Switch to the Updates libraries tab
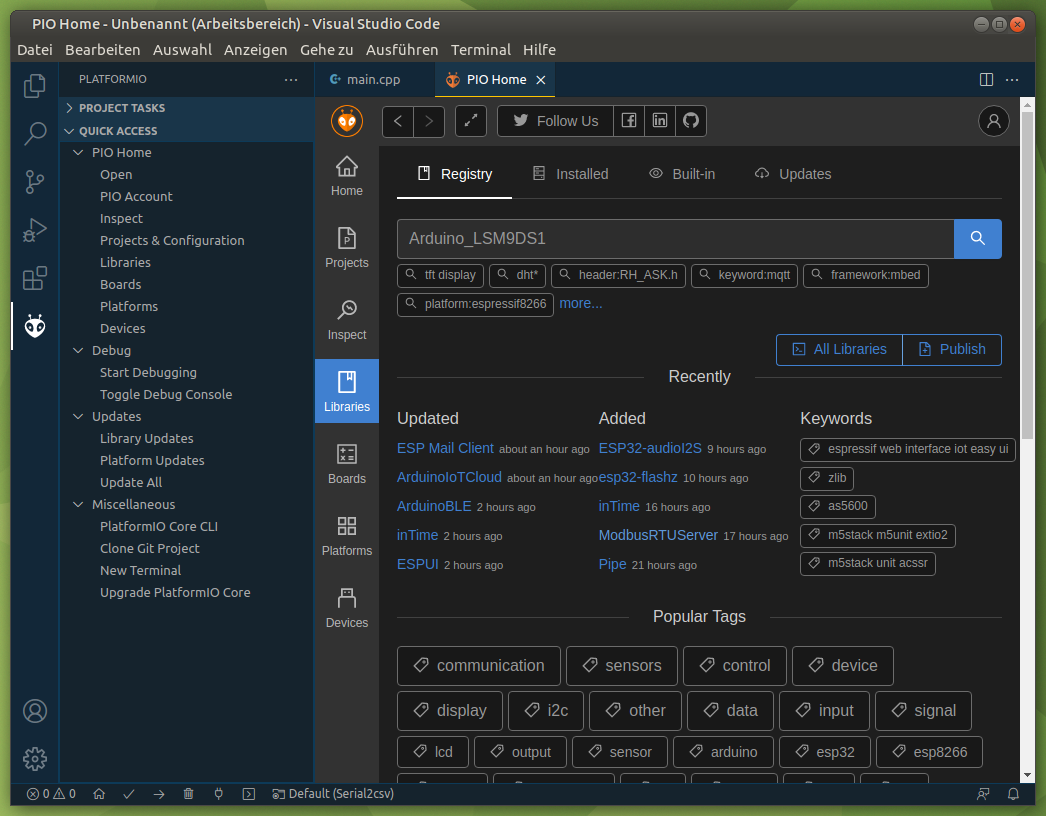Viewport: 1046px width, 816px height. tap(793, 174)
